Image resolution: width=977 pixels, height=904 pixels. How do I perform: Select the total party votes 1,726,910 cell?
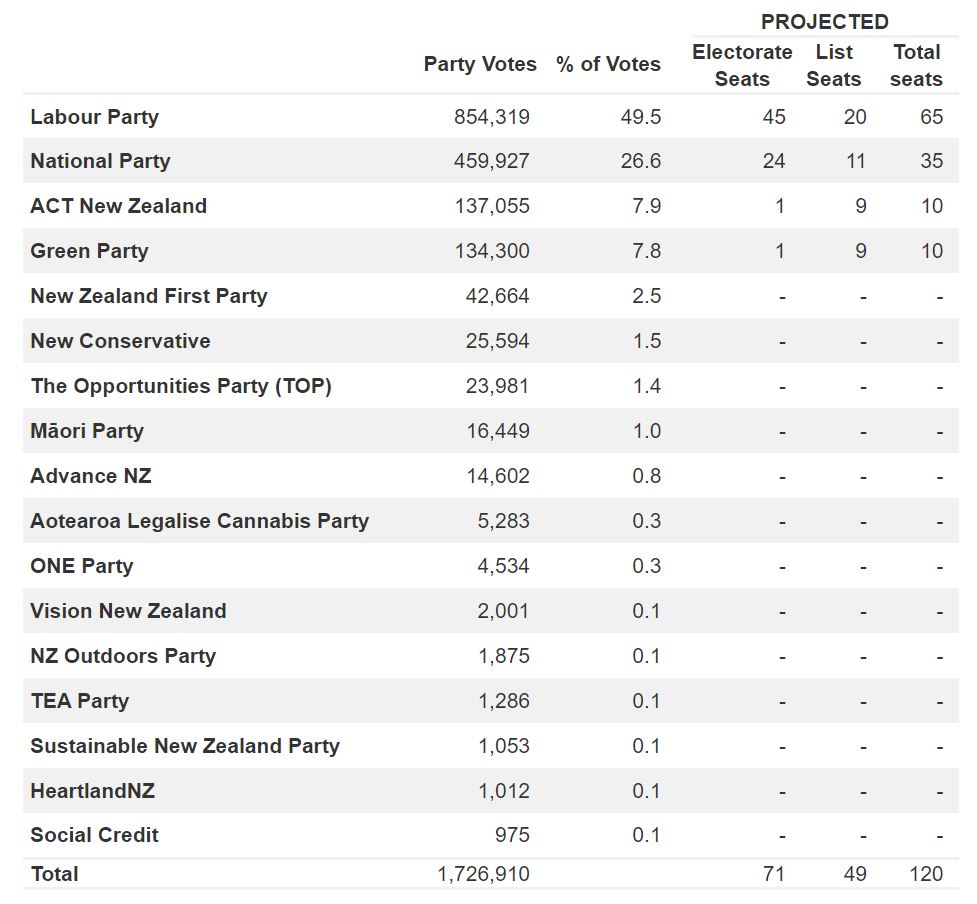(x=483, y=874)
